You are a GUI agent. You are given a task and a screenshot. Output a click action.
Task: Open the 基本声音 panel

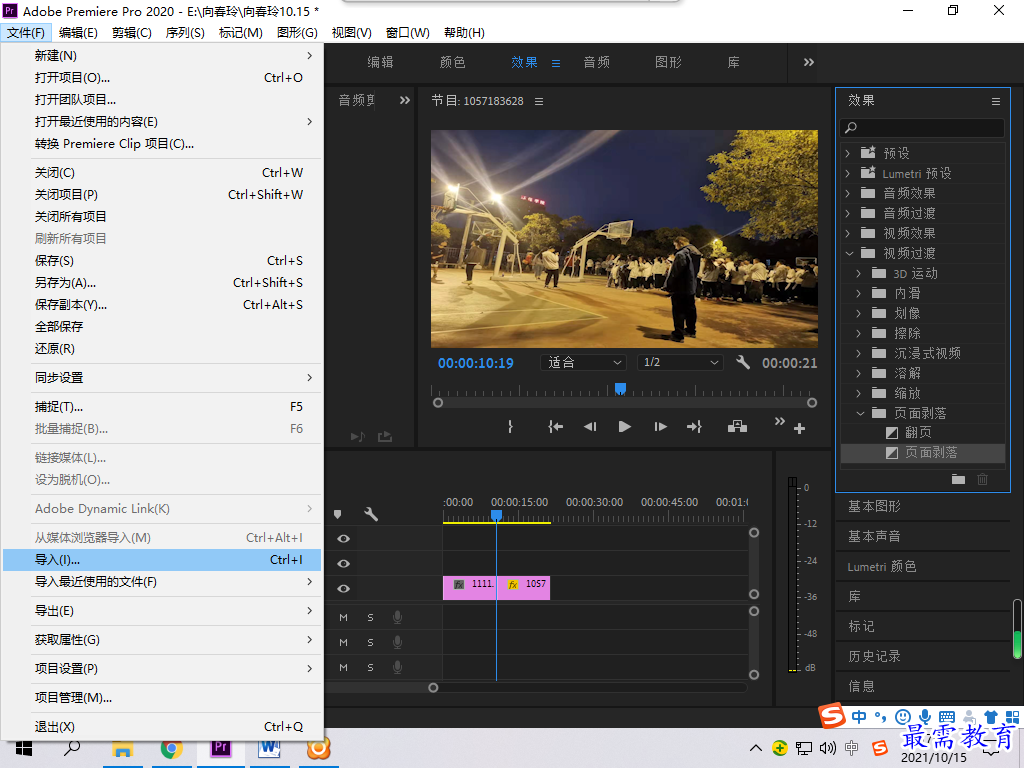tap(874, 536)
